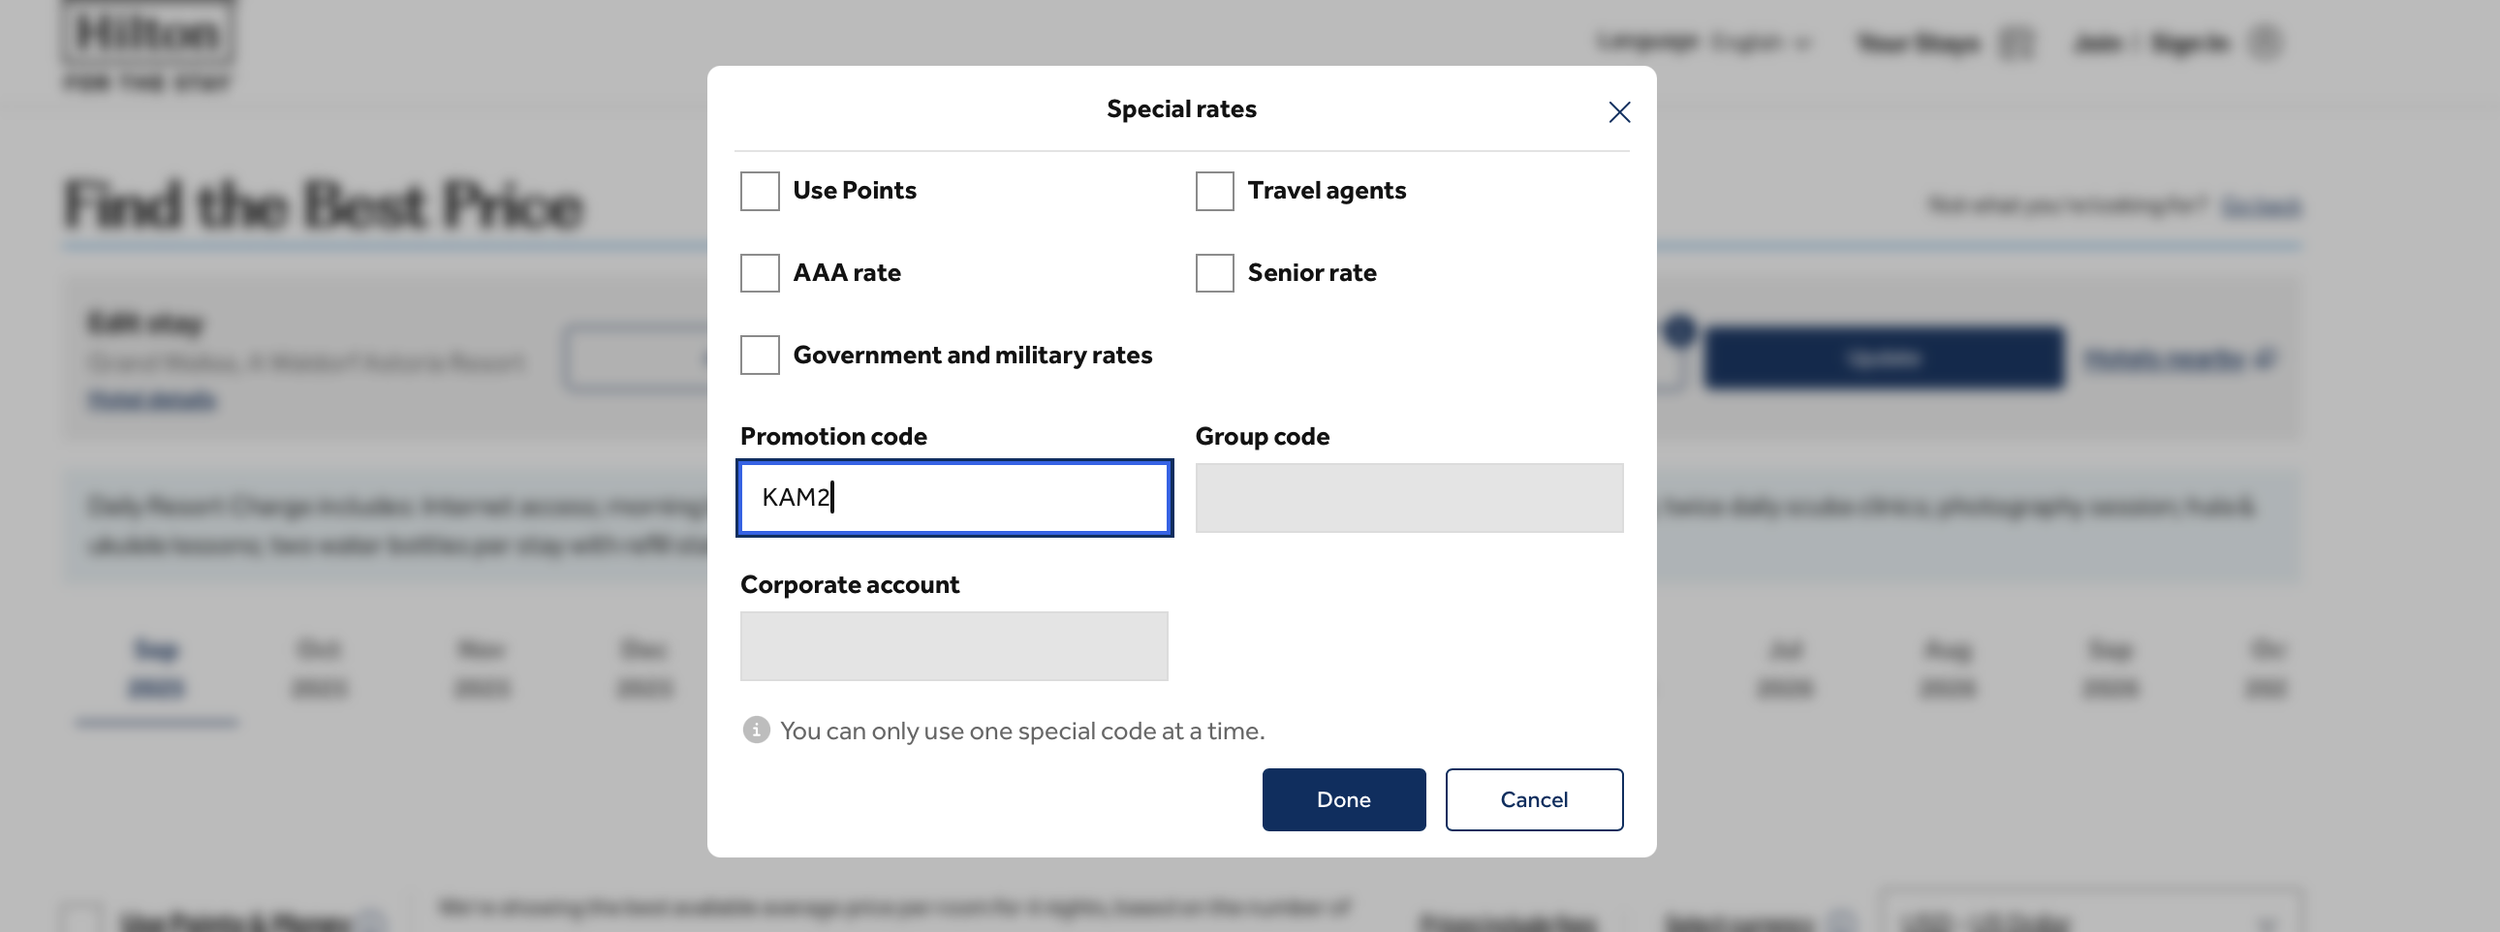Screen dimensions: 2500x932
Task: Click the Hilton logo in the header
Action: tap(148, 35)
